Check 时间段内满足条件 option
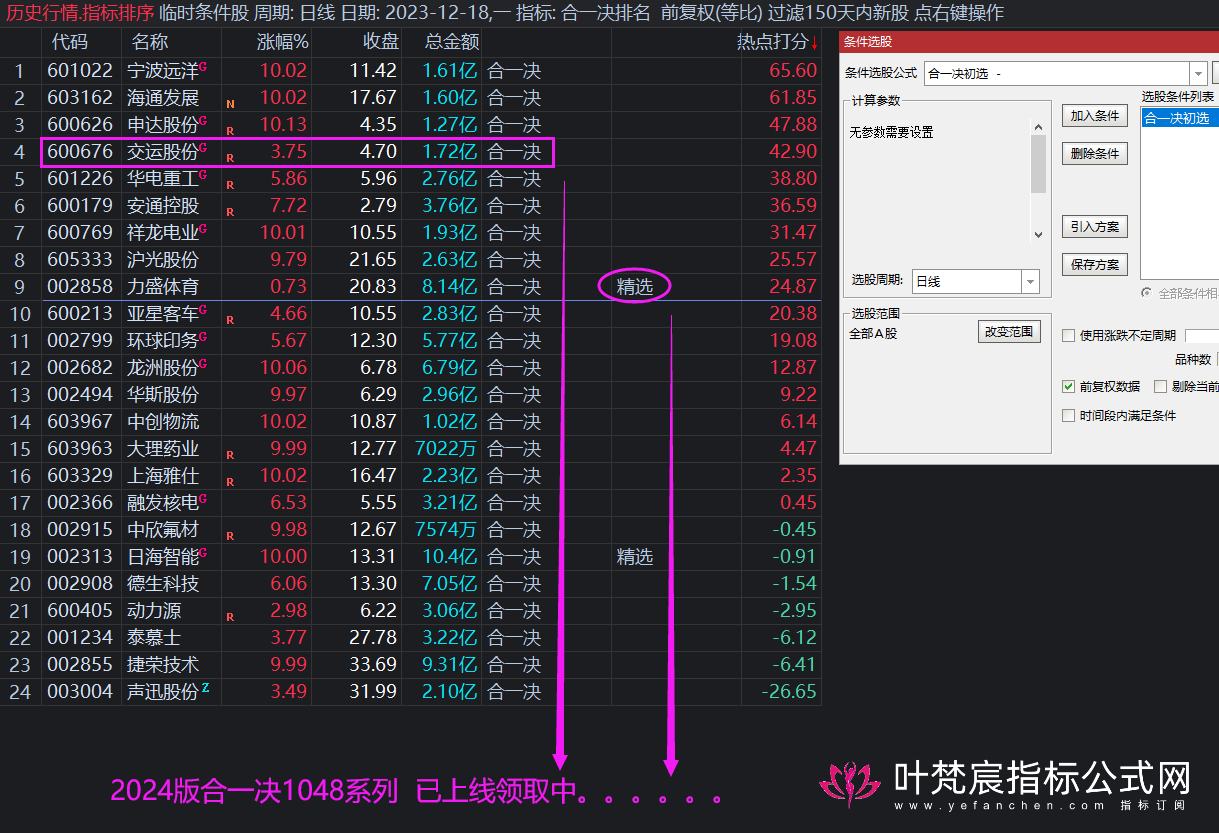This screenshot has height=833, width=1219. point(1068,415)
